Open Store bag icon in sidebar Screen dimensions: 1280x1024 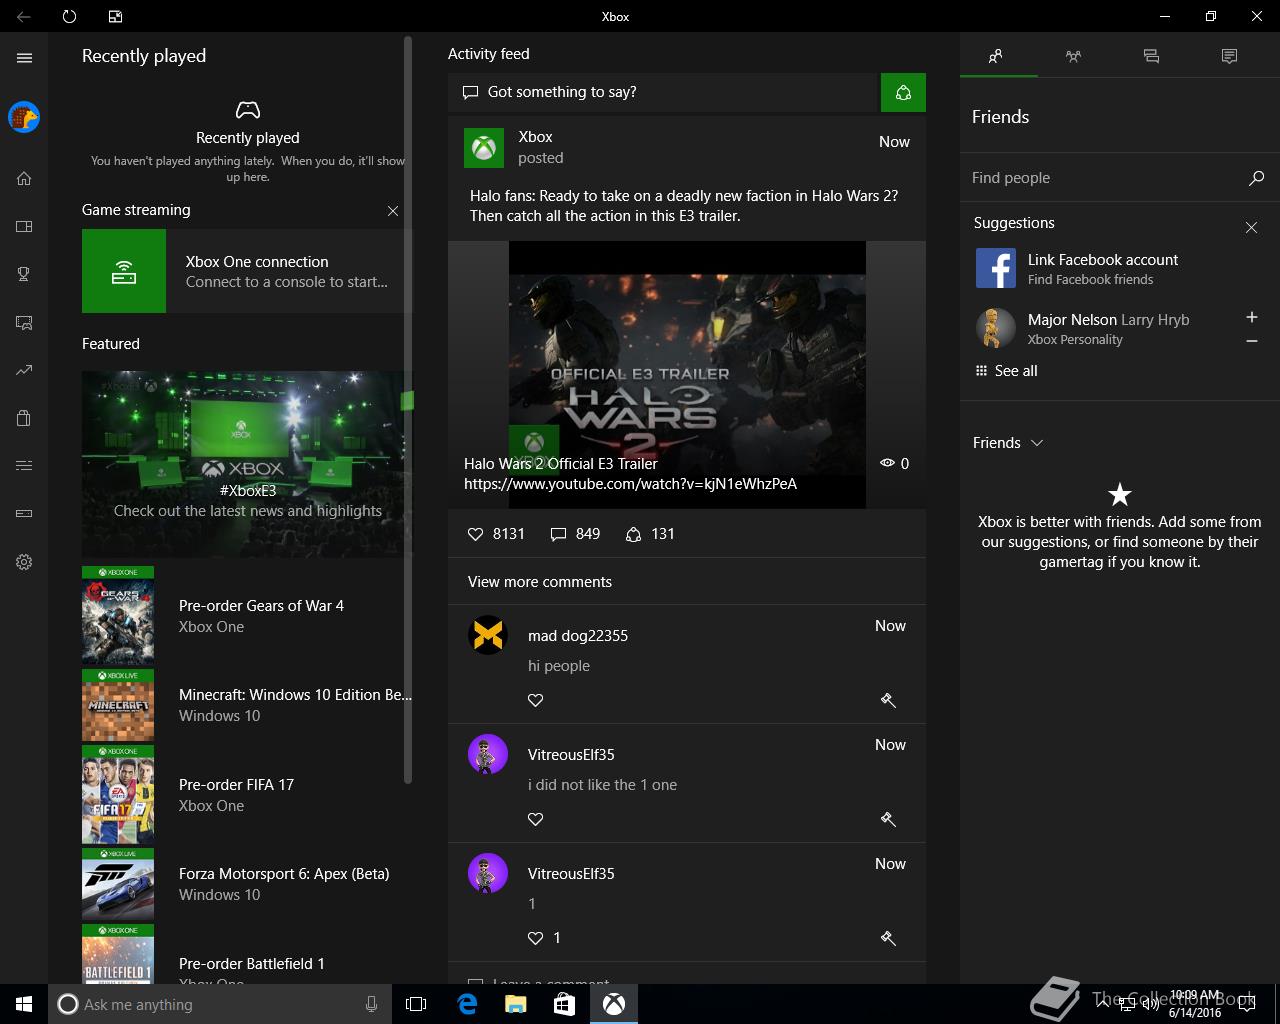24,418
